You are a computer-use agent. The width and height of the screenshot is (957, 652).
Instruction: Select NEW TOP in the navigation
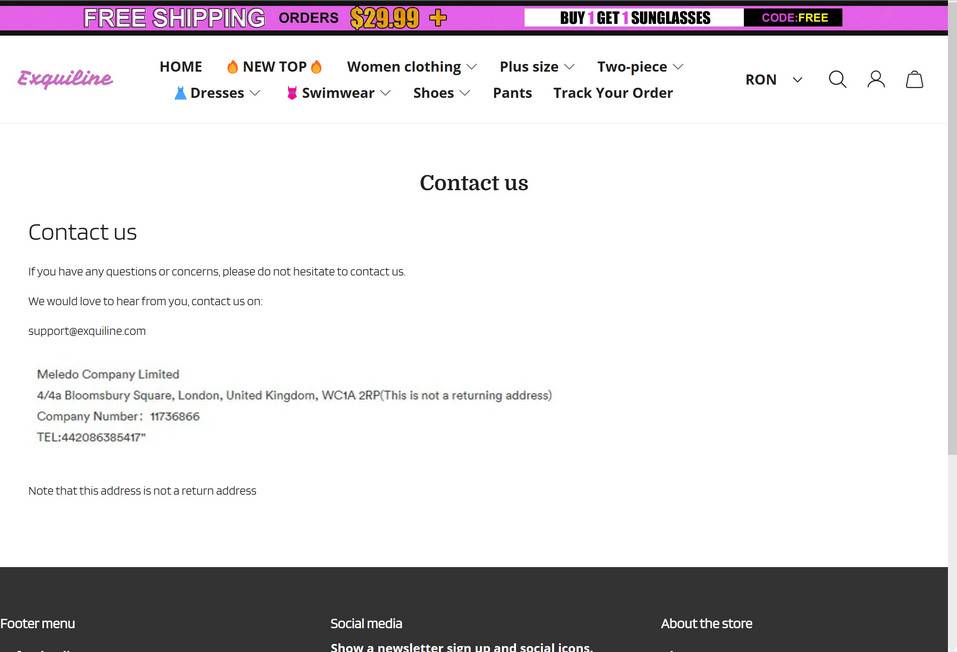tap(274, 66)
